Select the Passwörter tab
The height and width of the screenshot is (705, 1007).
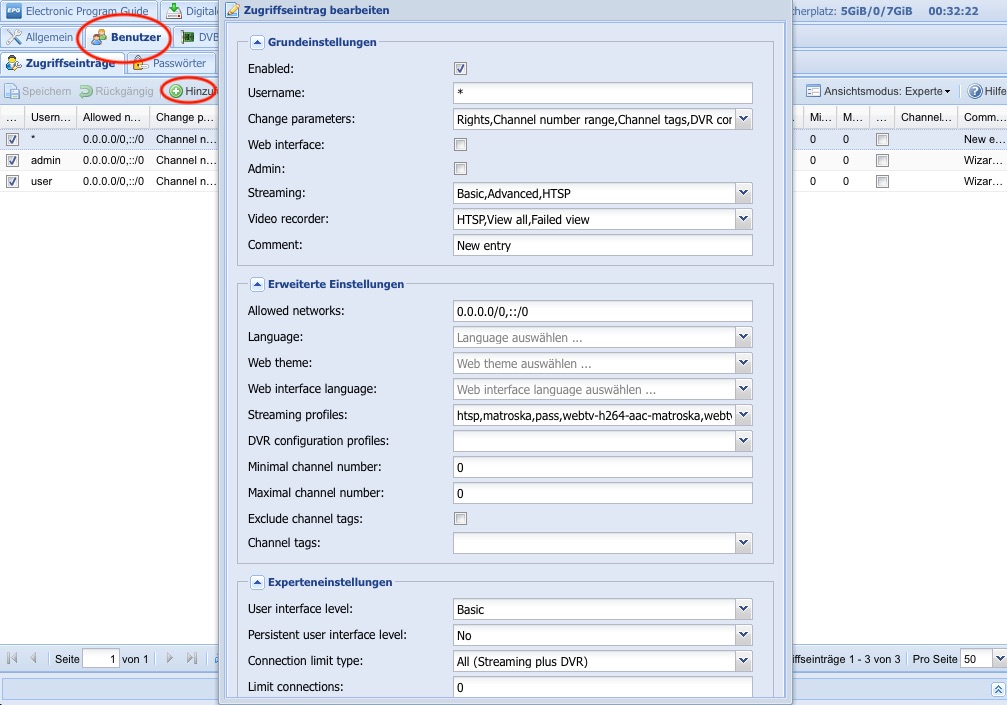pyautogui.click(x=170, y=63)
